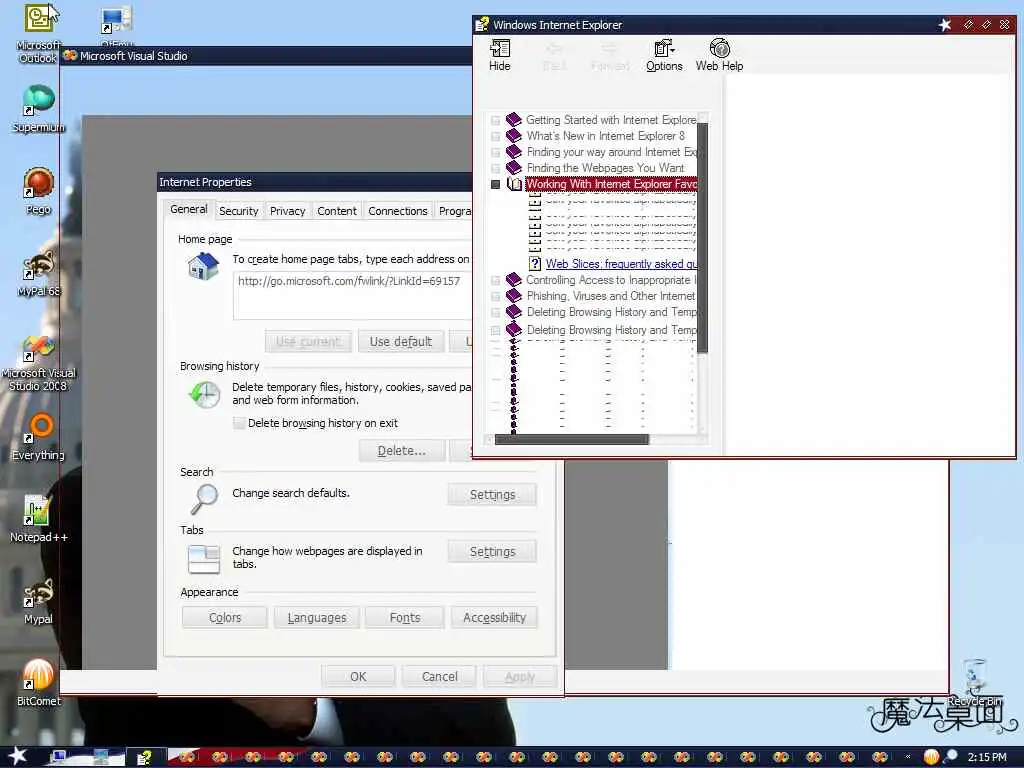The image size is (1024, 768).
Task: Click question-mark icon beside Web Slices topic
Action: 535,264
